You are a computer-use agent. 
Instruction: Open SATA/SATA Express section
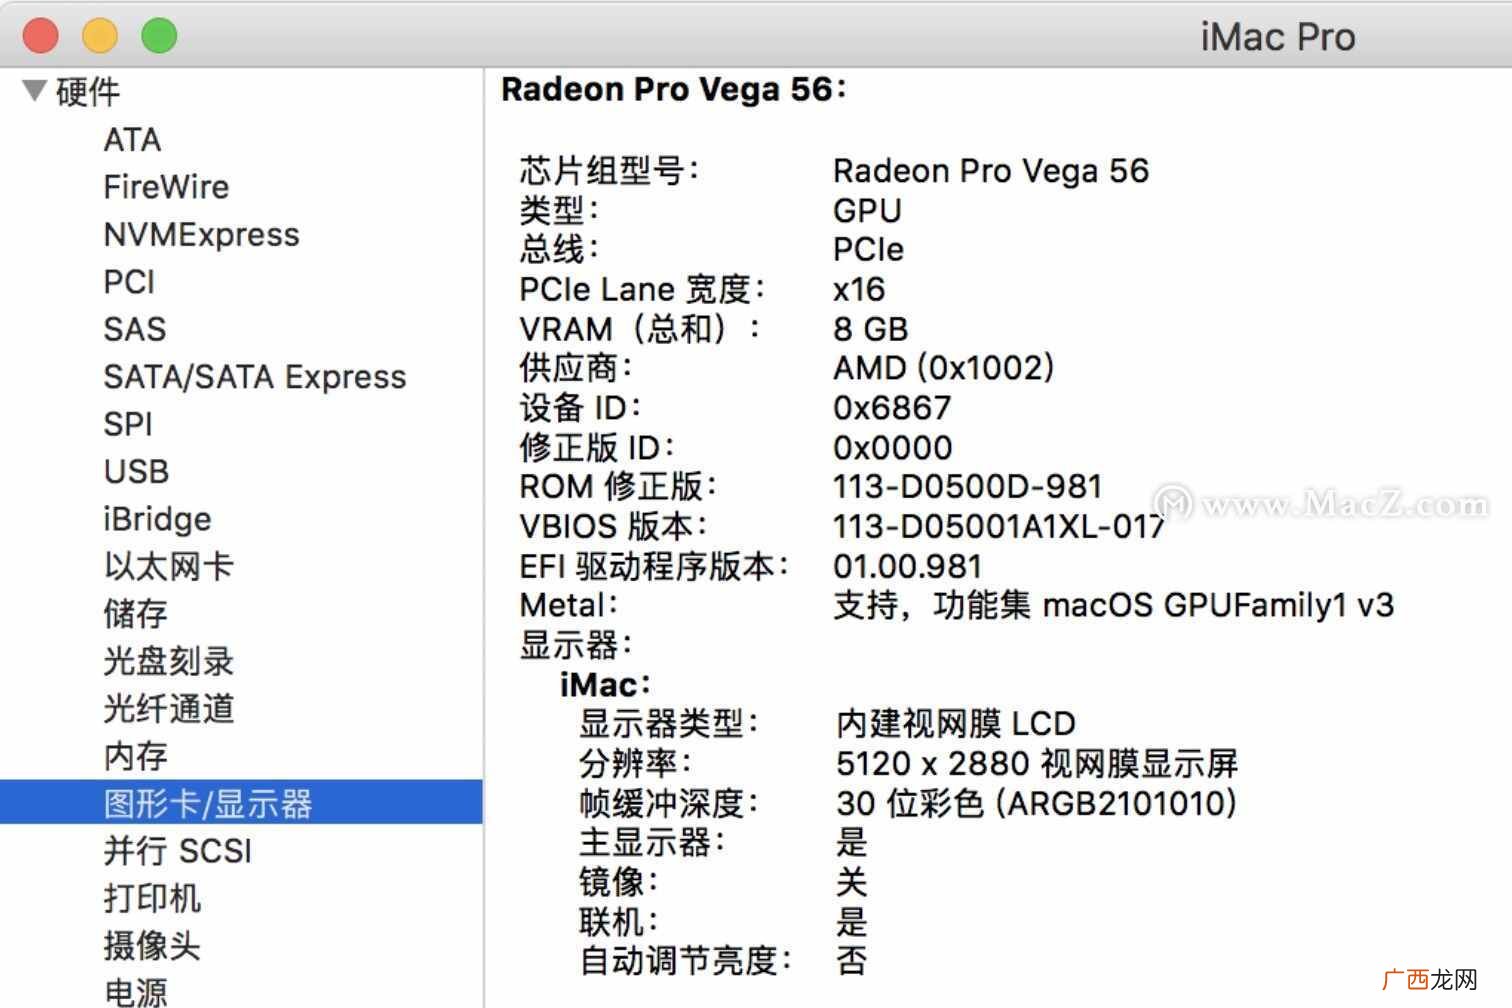click(x=255, y=377)
